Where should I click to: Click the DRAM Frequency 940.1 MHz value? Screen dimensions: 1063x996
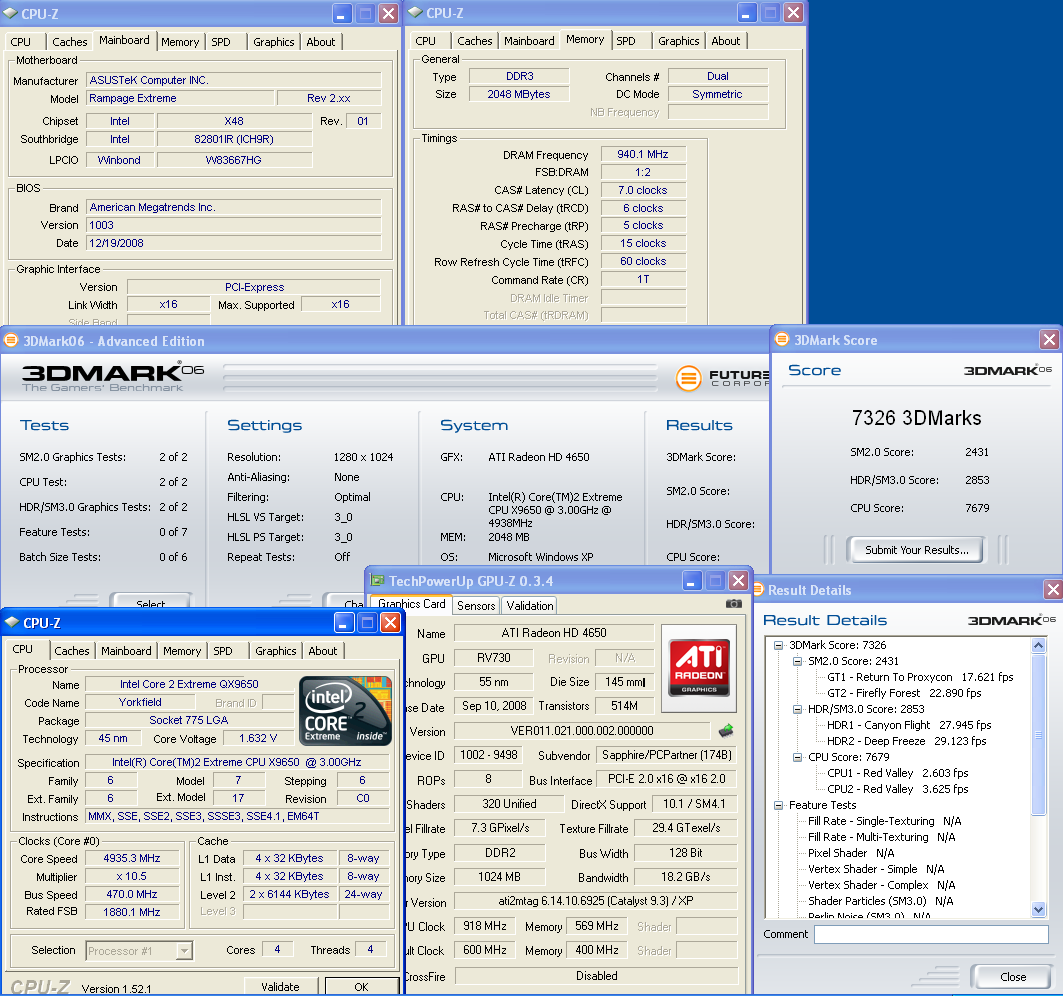pyautogui.click(x=643, y=155)
